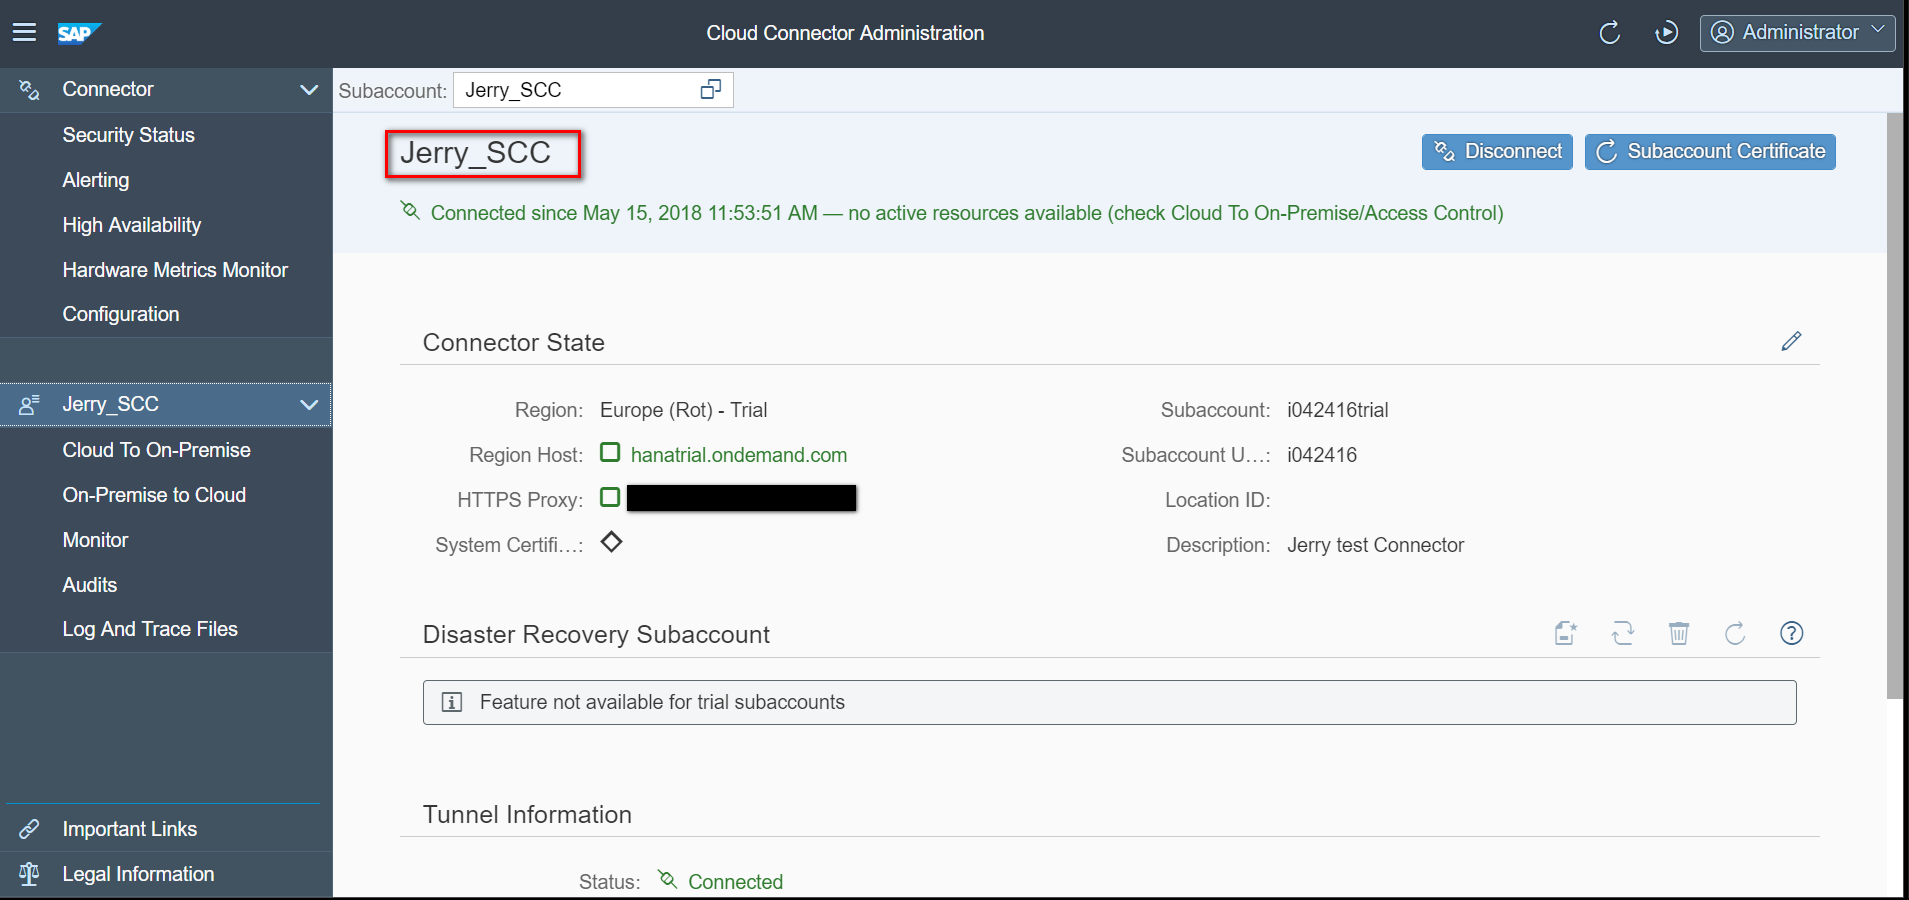Click the HTTPS Proxy status checkbox indicator
Viewport: 1909px width, 900px height.
click(610, 497)
